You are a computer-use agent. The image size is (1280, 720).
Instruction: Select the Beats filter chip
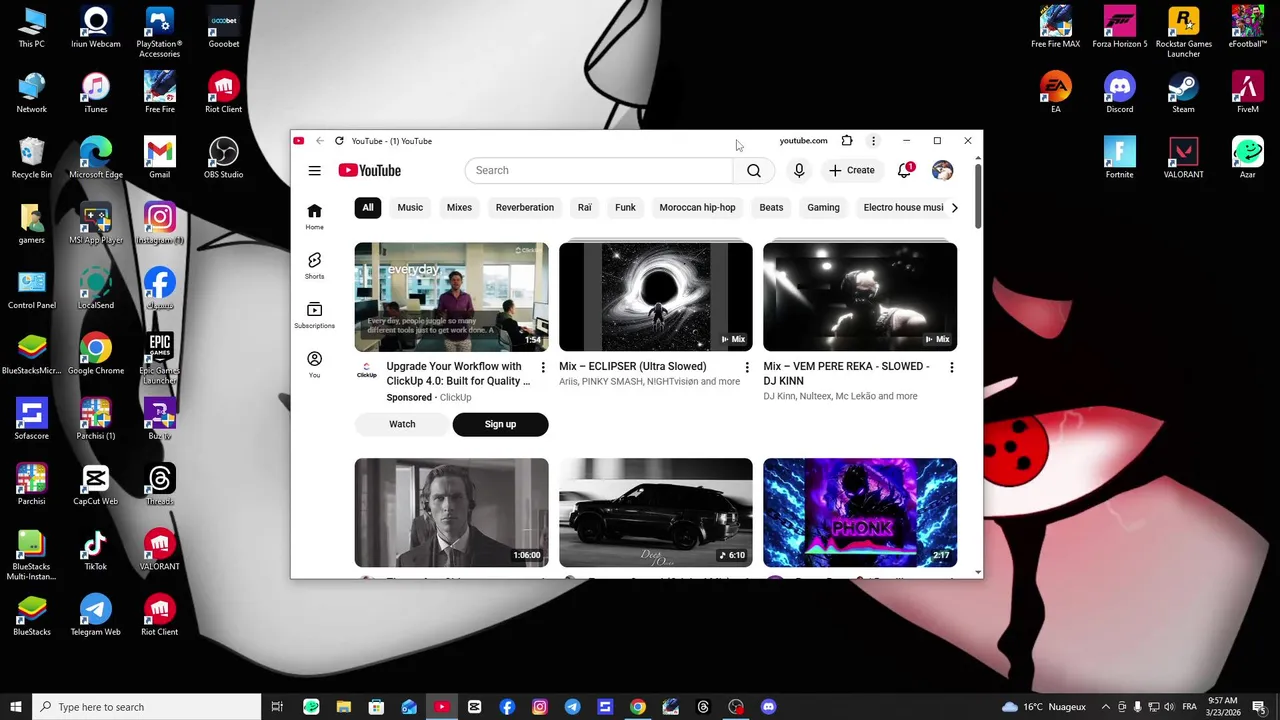771,208
